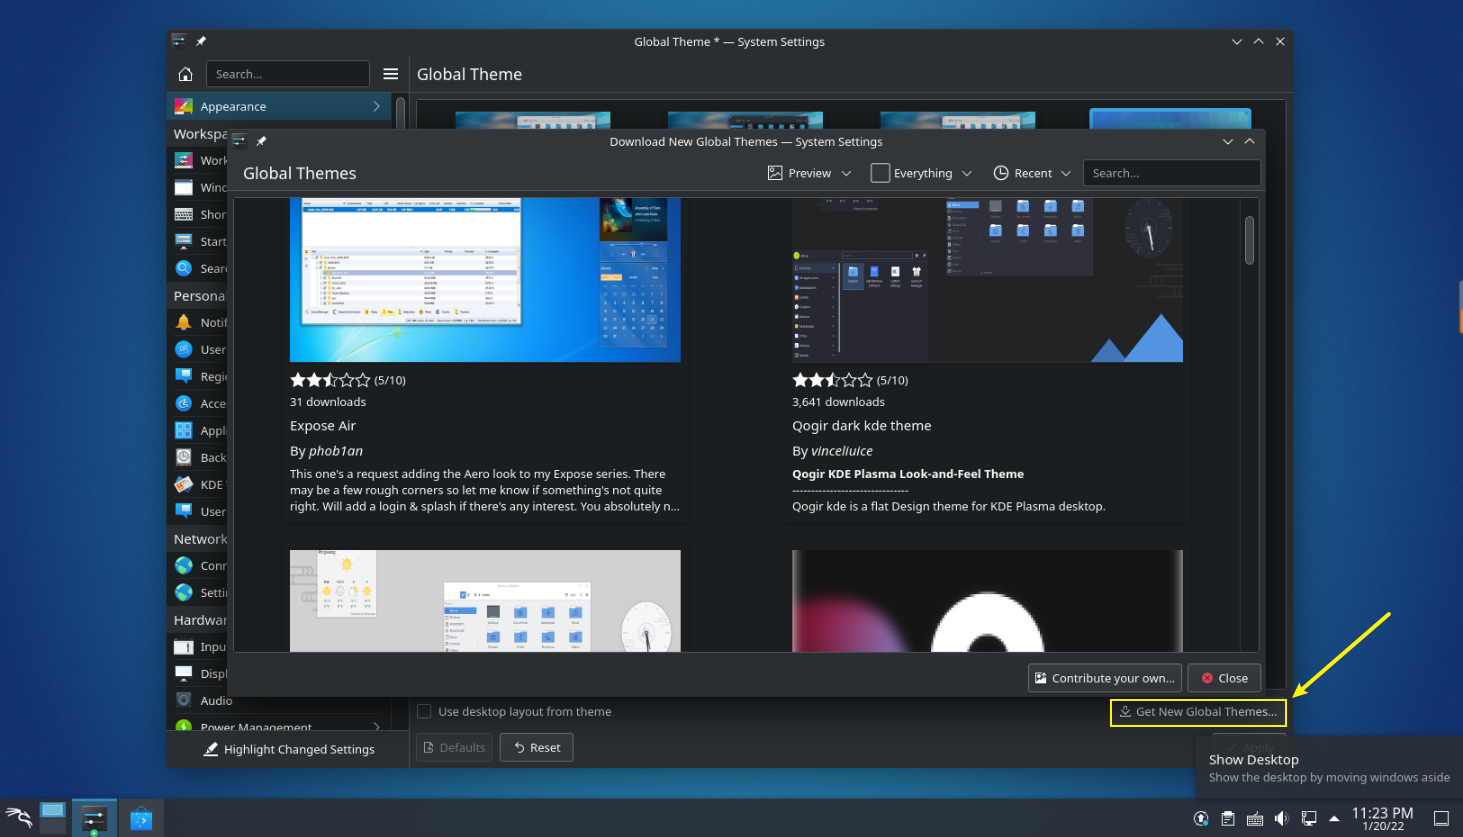Open Connections globe icon under Network
1463x837 pixels.
pyautogui.click(x=184, y=565)
